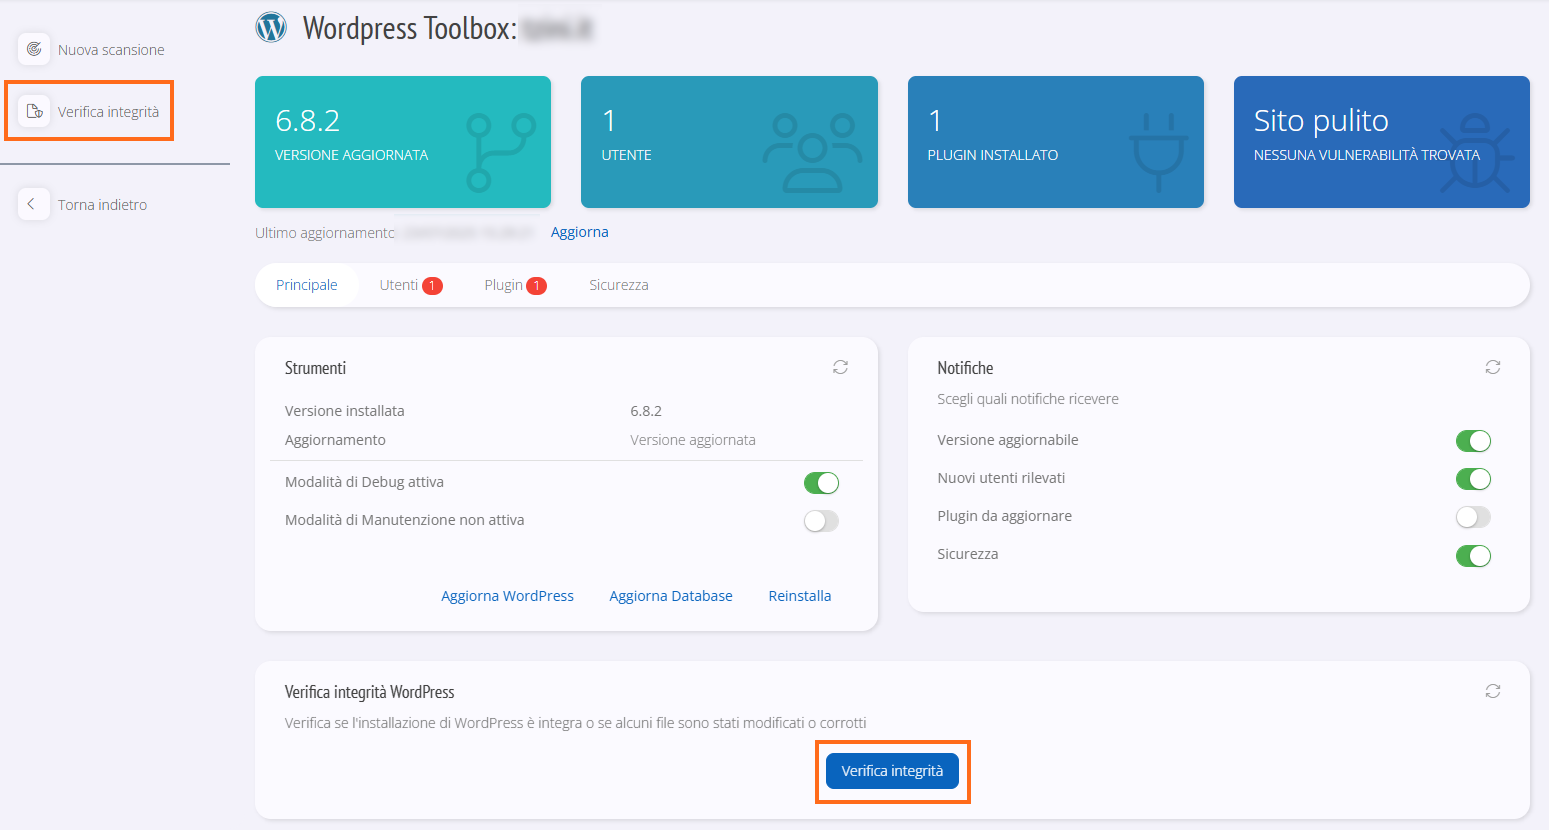
Task: Click the WordPress logo next to title
Action: [x=271, y=27]
